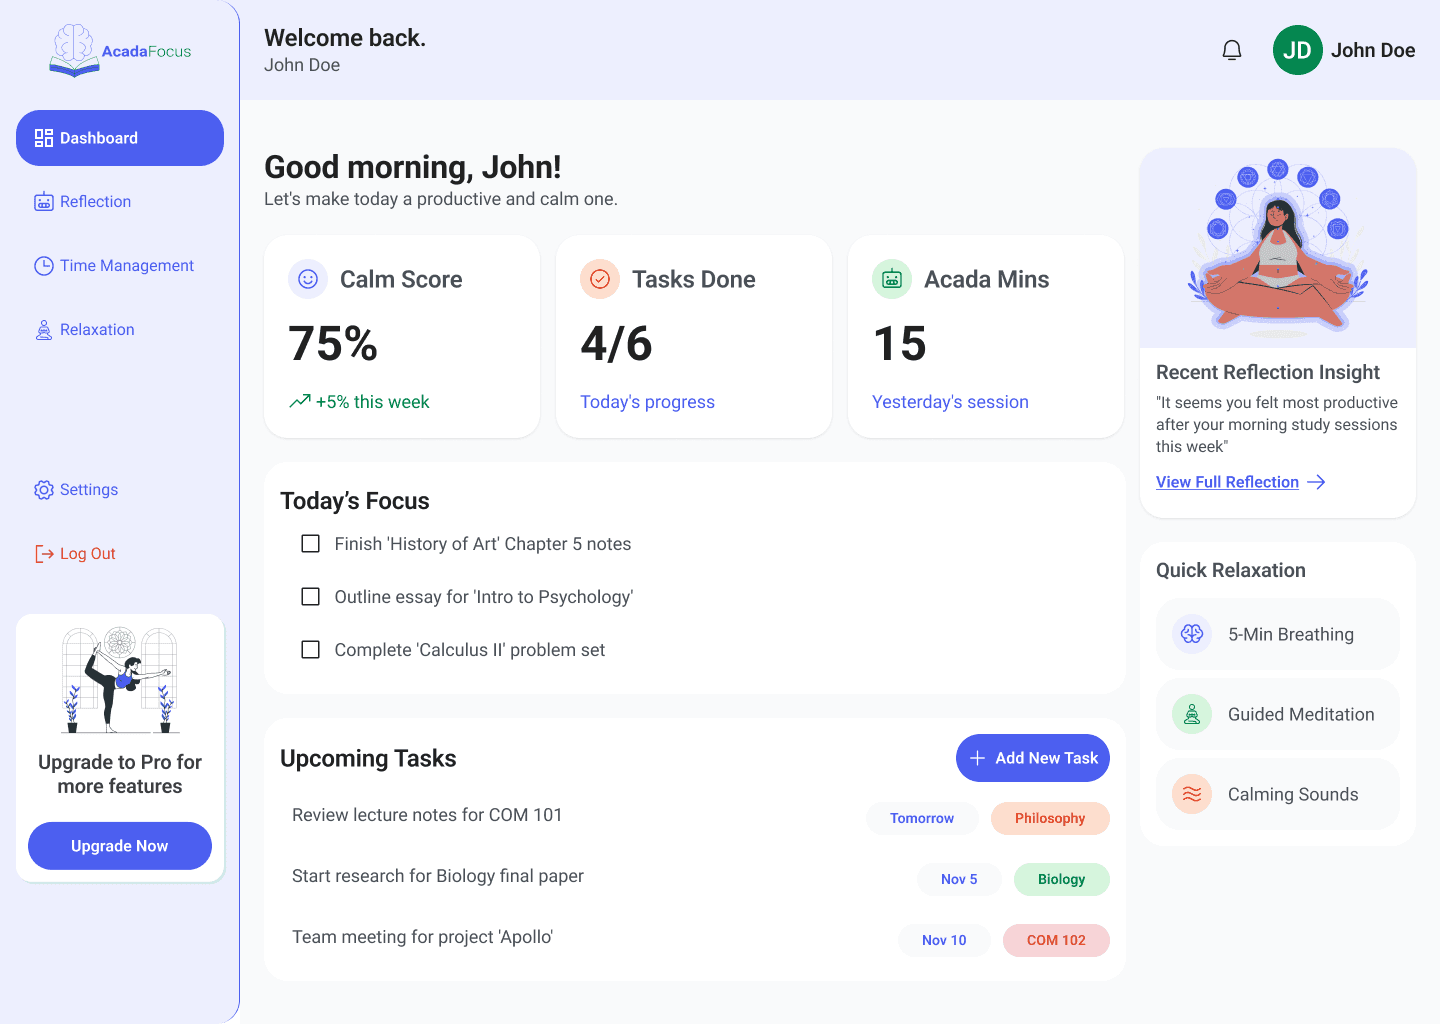The width and height of the screenshot is (1440, 1024).
Task: Click the 5-Min Breathing brain icon
Action: (x=1192, y=634)
